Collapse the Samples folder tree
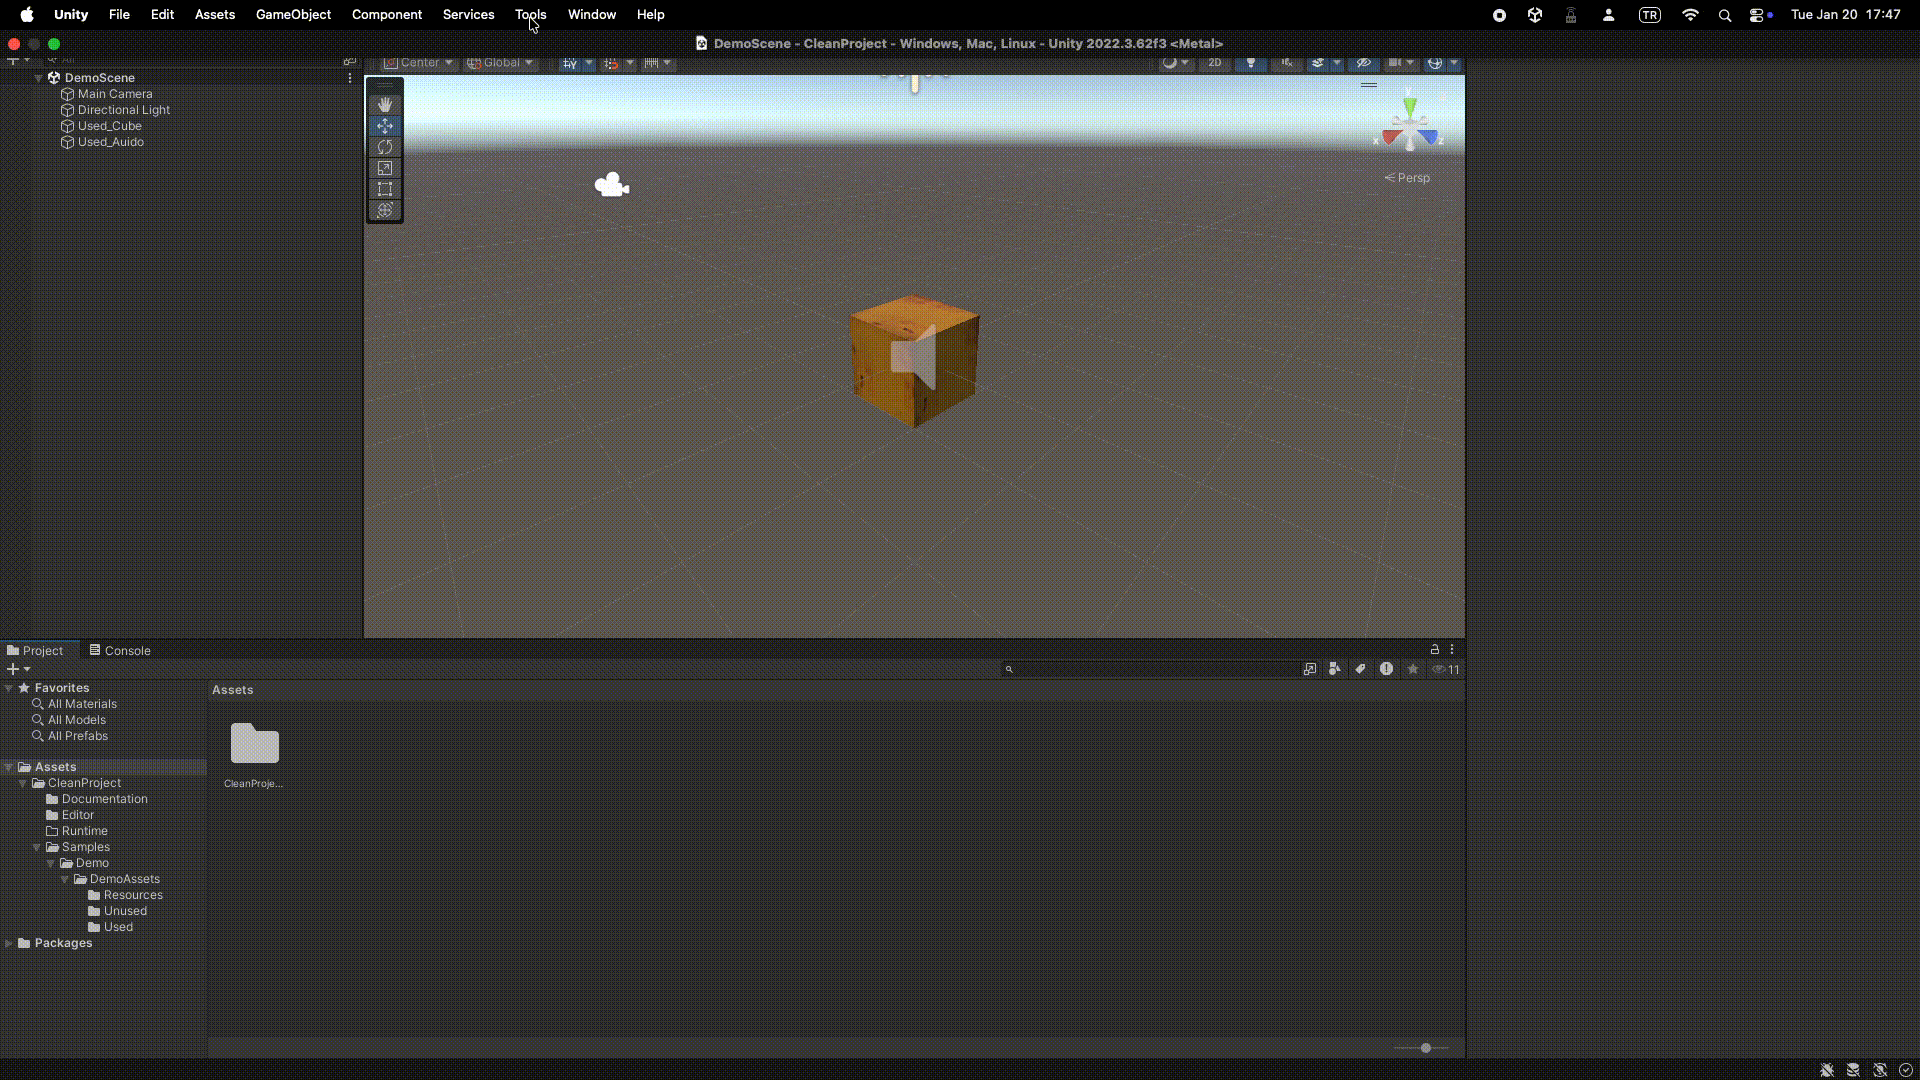1920x1080 pixels. coord(37,847)
